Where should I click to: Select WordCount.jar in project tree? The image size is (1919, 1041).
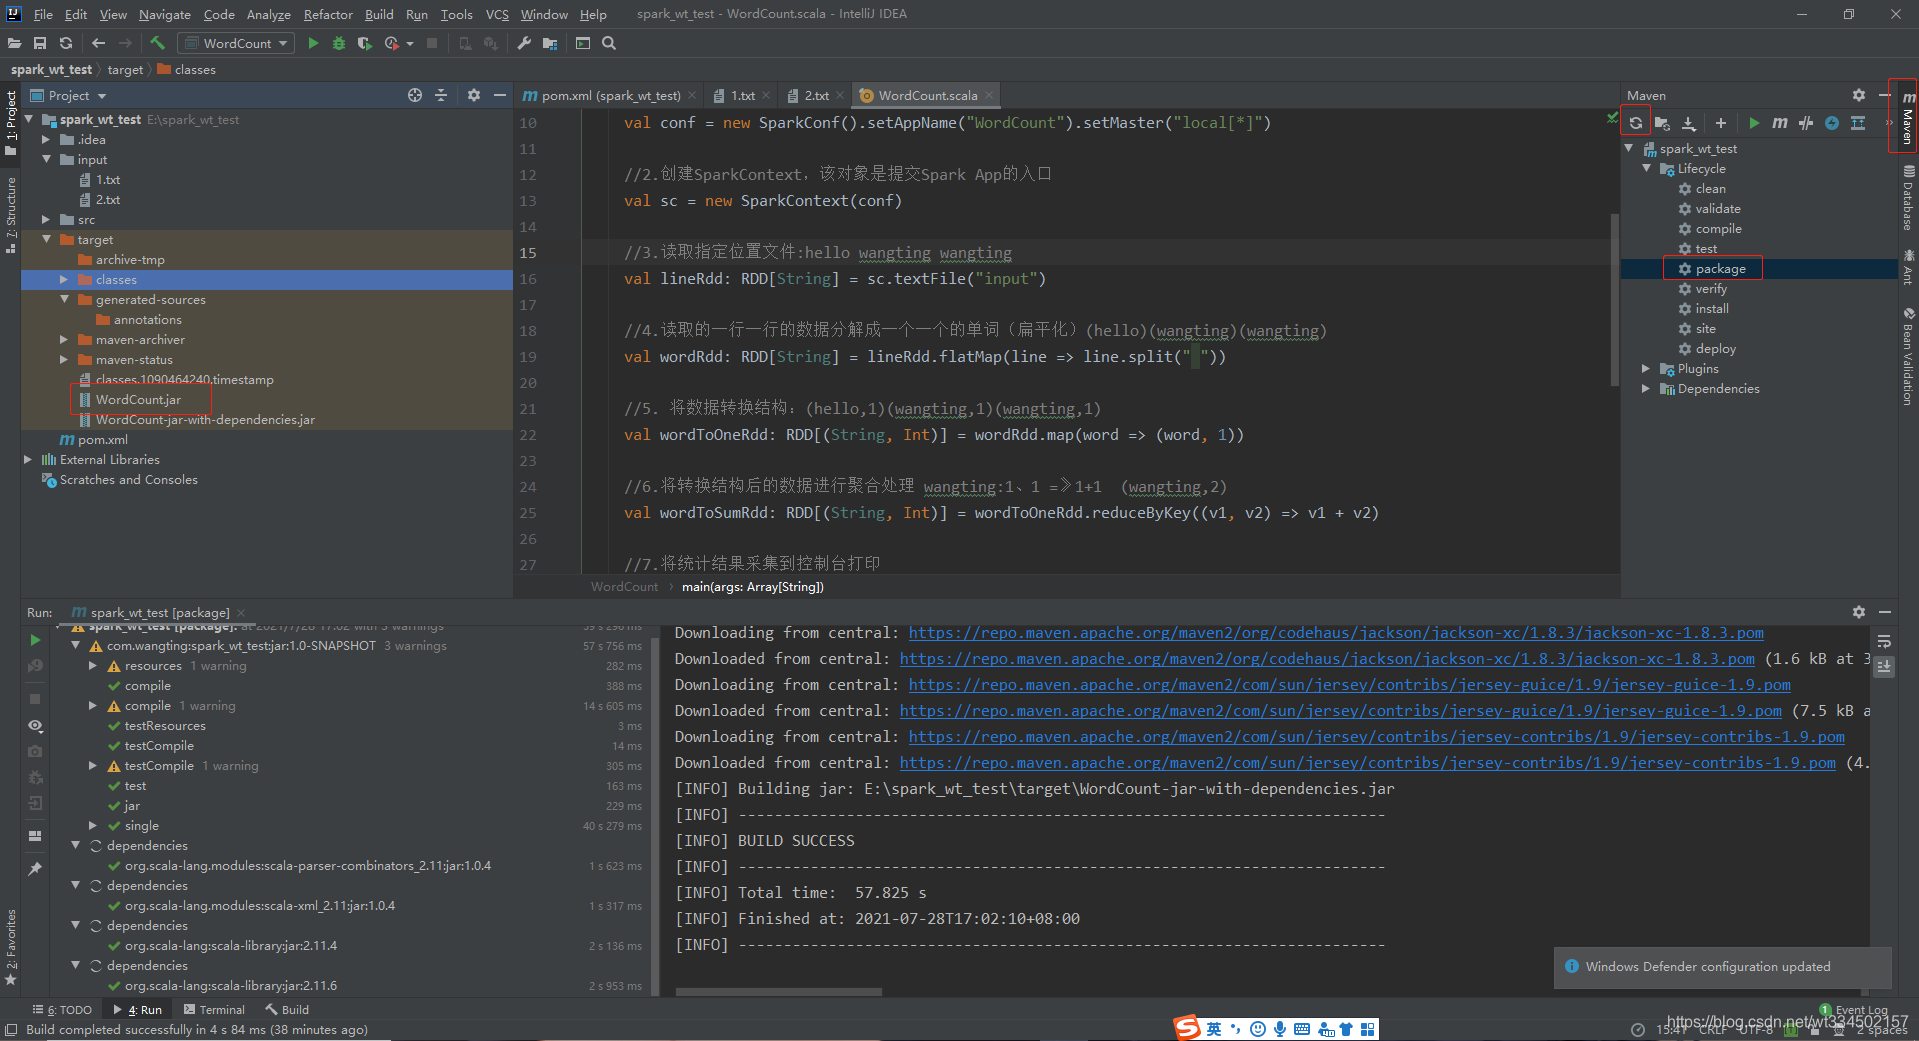[139, 400]
